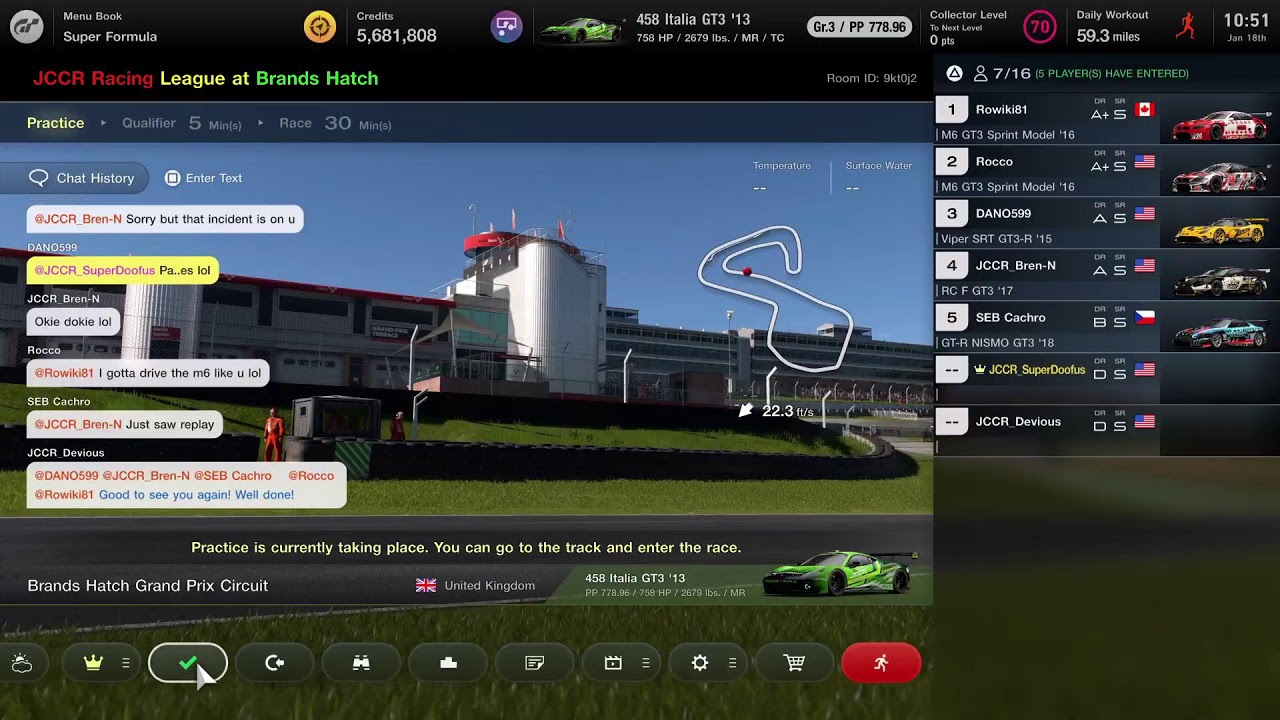Viewport: 1280px width, 720px height.
Task: Click the 'Okie dokie lol' chat bubble
Action: pyautogui.click(x=73, y=322)
